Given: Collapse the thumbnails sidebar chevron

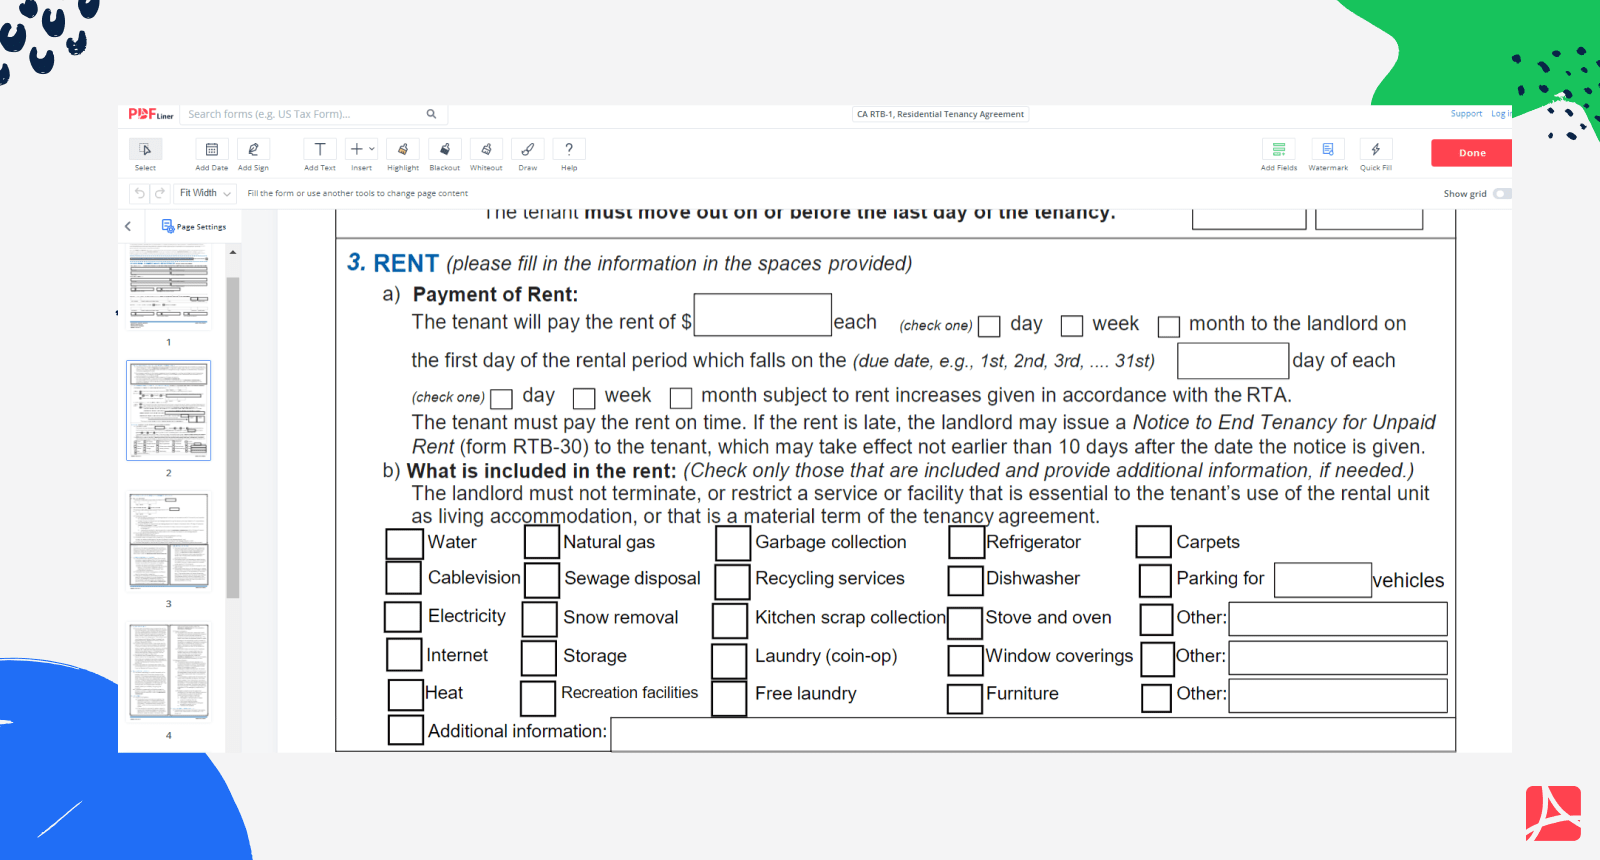Looking at the screenshot, I should tap(128, 227).
